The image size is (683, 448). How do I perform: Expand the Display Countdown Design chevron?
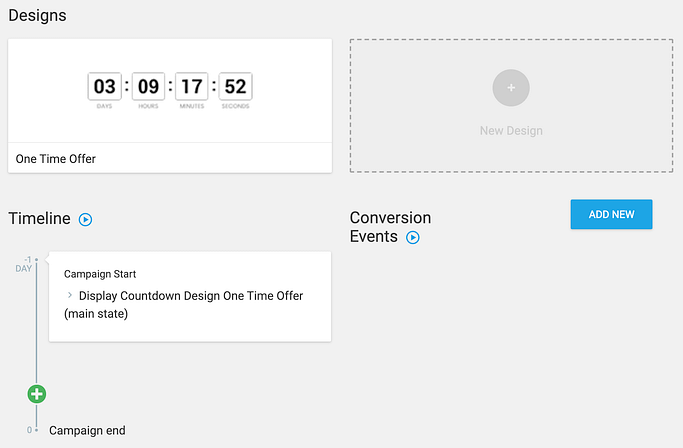pyautogui.click(x=70, y=295)
